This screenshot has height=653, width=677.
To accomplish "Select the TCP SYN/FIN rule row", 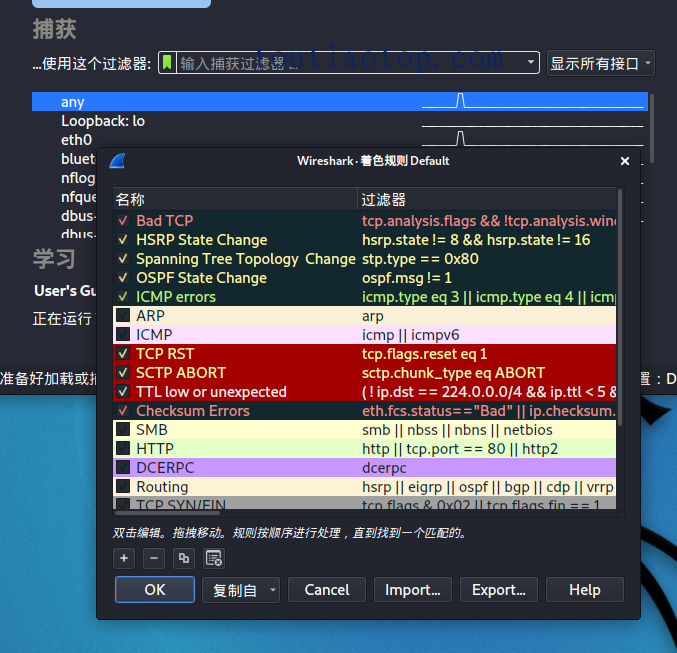I will [365, 503].
